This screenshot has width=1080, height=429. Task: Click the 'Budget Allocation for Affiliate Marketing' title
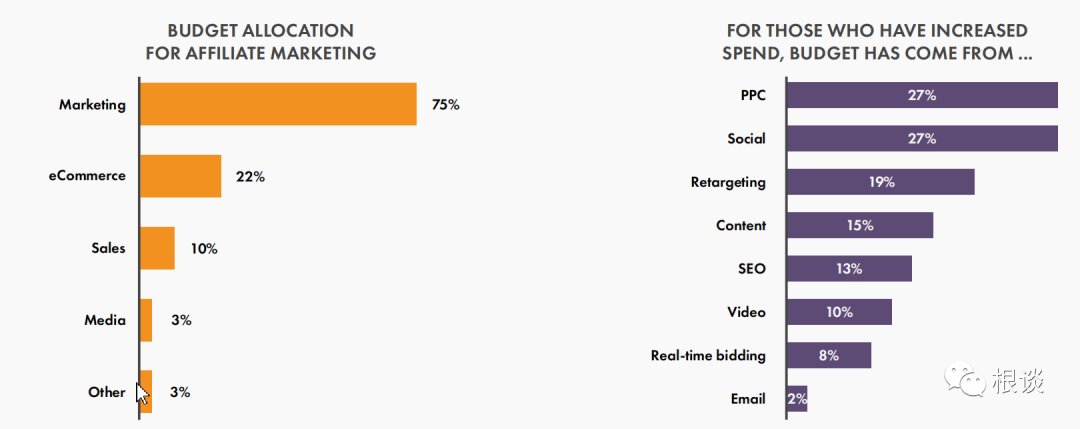pos(261,42)
